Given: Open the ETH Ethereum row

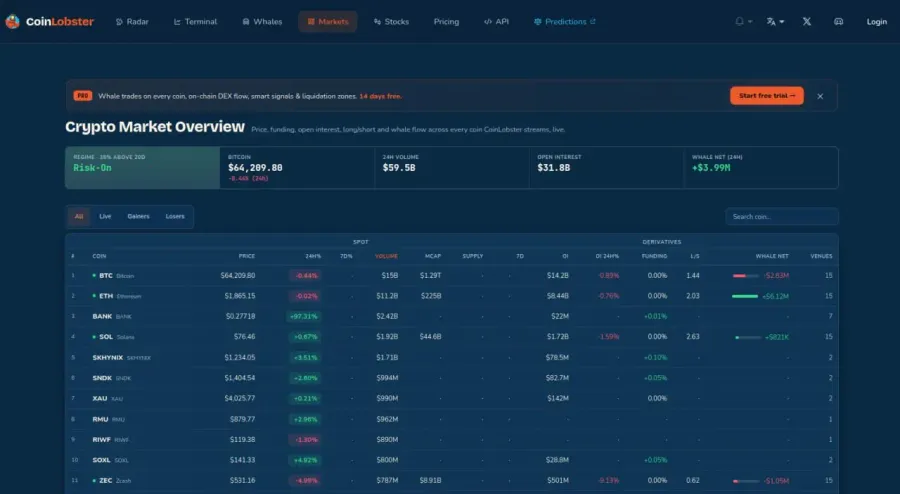Looking at the screenshot, I should click(452, 296).
